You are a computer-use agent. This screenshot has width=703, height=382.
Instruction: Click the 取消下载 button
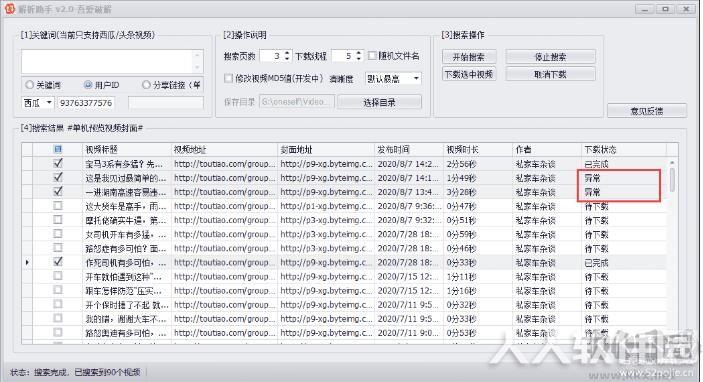tap(551, 74)
